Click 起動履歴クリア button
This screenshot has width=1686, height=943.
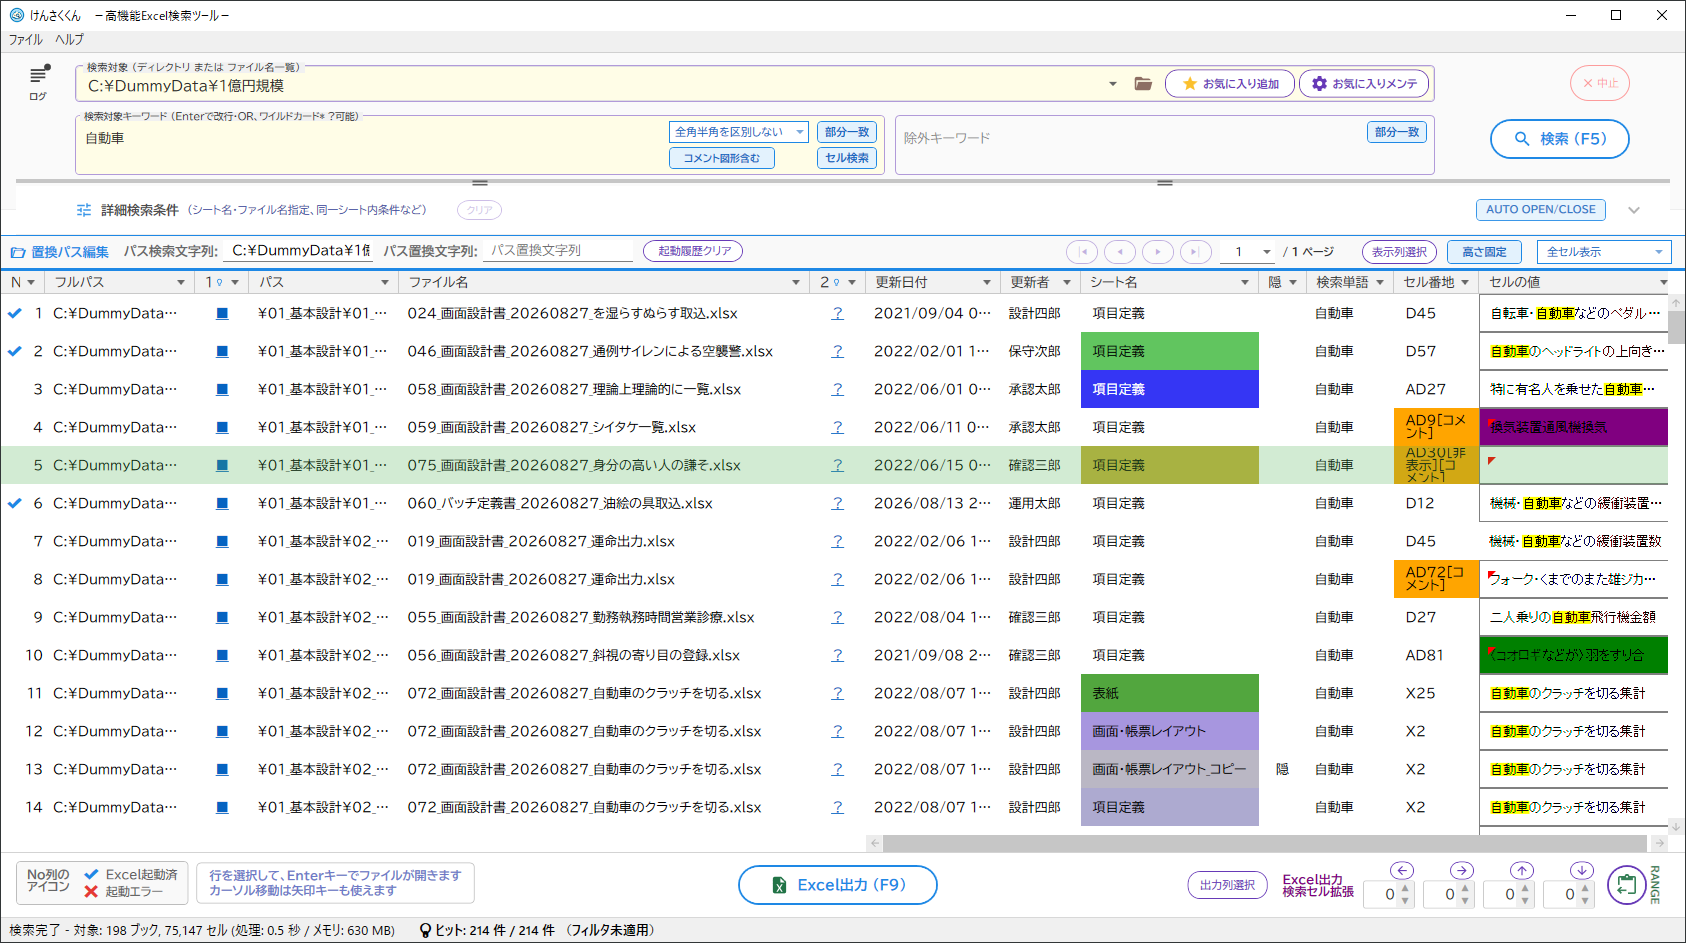(693, 251)
